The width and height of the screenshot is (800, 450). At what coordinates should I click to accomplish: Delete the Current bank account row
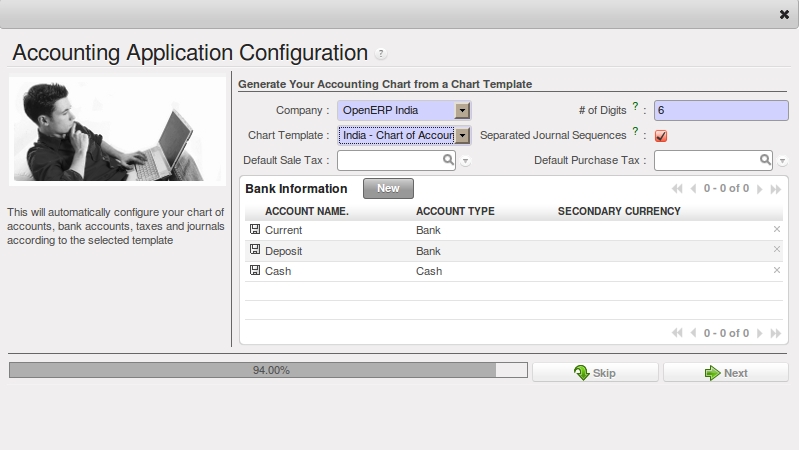tap(777, 229)
